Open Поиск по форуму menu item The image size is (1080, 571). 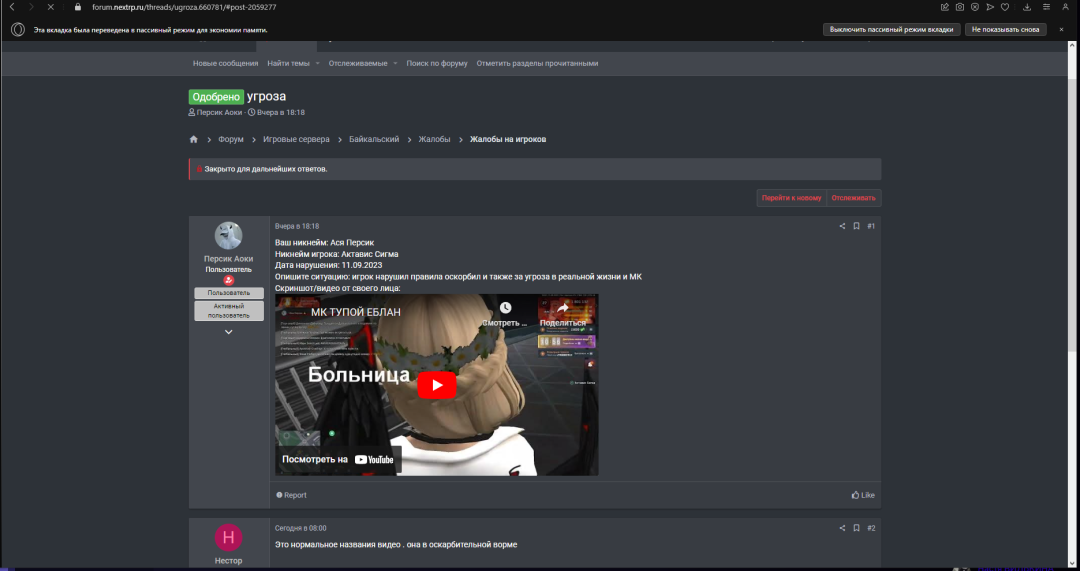click(437, 63)
